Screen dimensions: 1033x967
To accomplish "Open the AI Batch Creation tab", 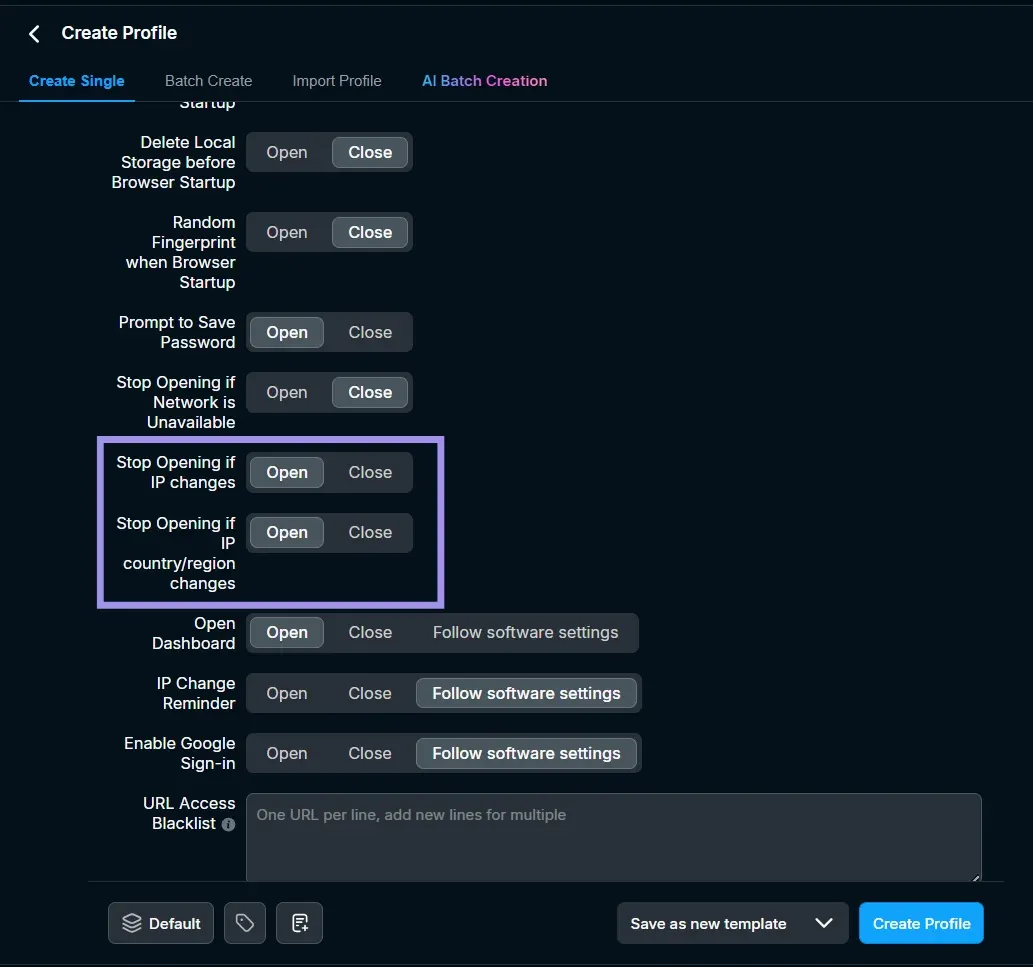I will (x=484, y=81).
